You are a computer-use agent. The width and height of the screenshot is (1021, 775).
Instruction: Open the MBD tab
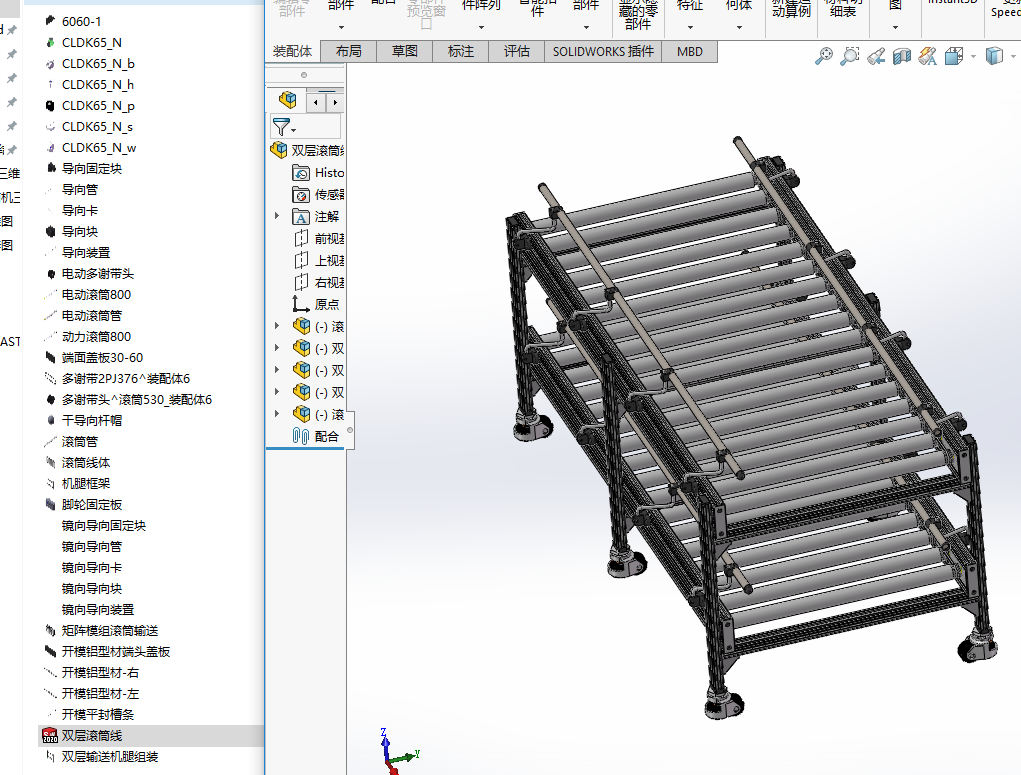689,51
